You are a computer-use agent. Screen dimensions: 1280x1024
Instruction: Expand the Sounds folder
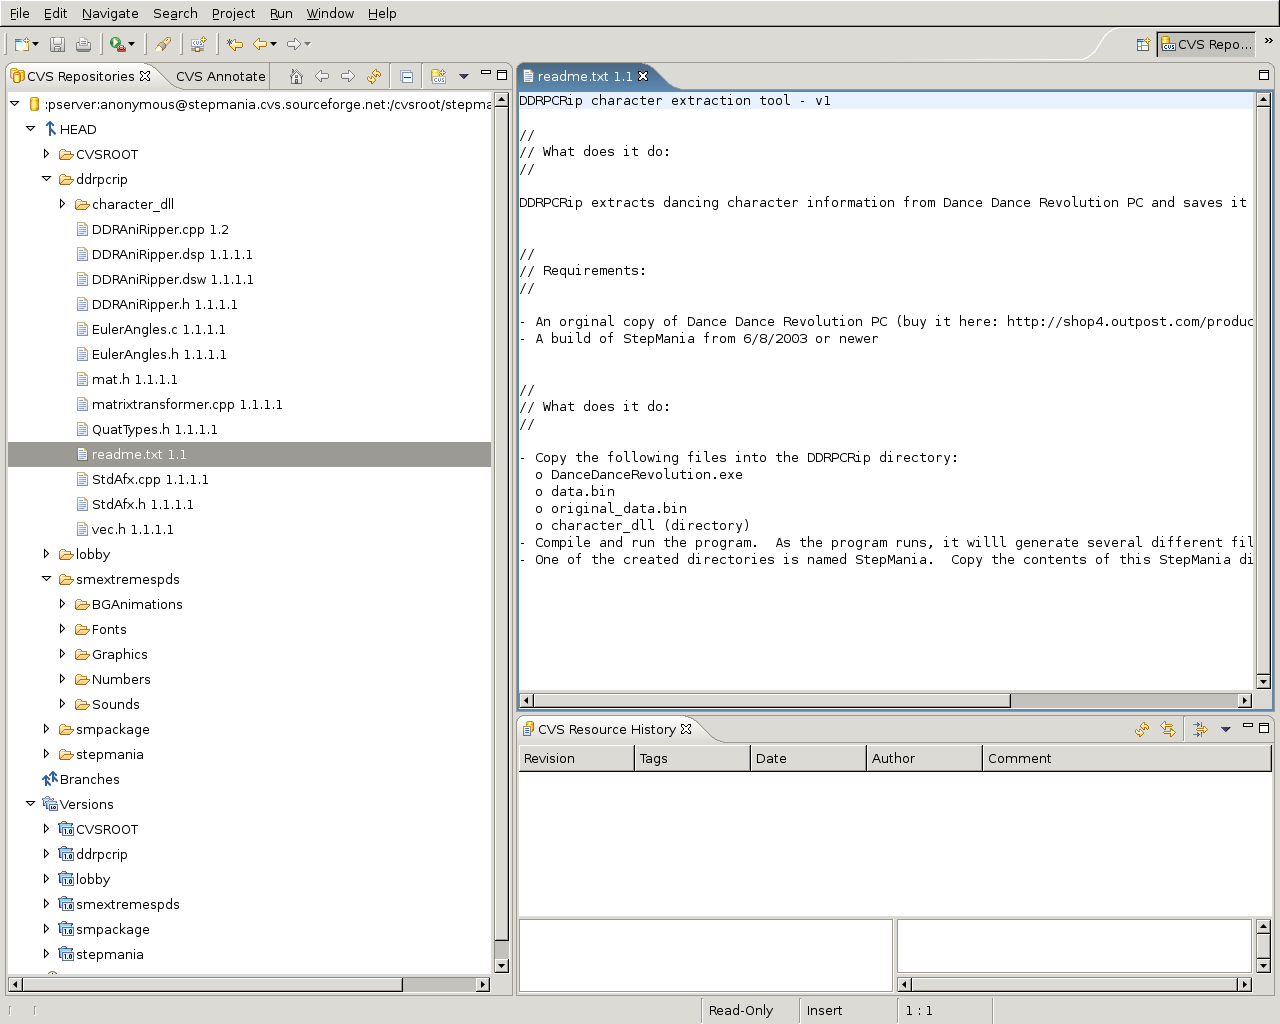tap(62, 704)
